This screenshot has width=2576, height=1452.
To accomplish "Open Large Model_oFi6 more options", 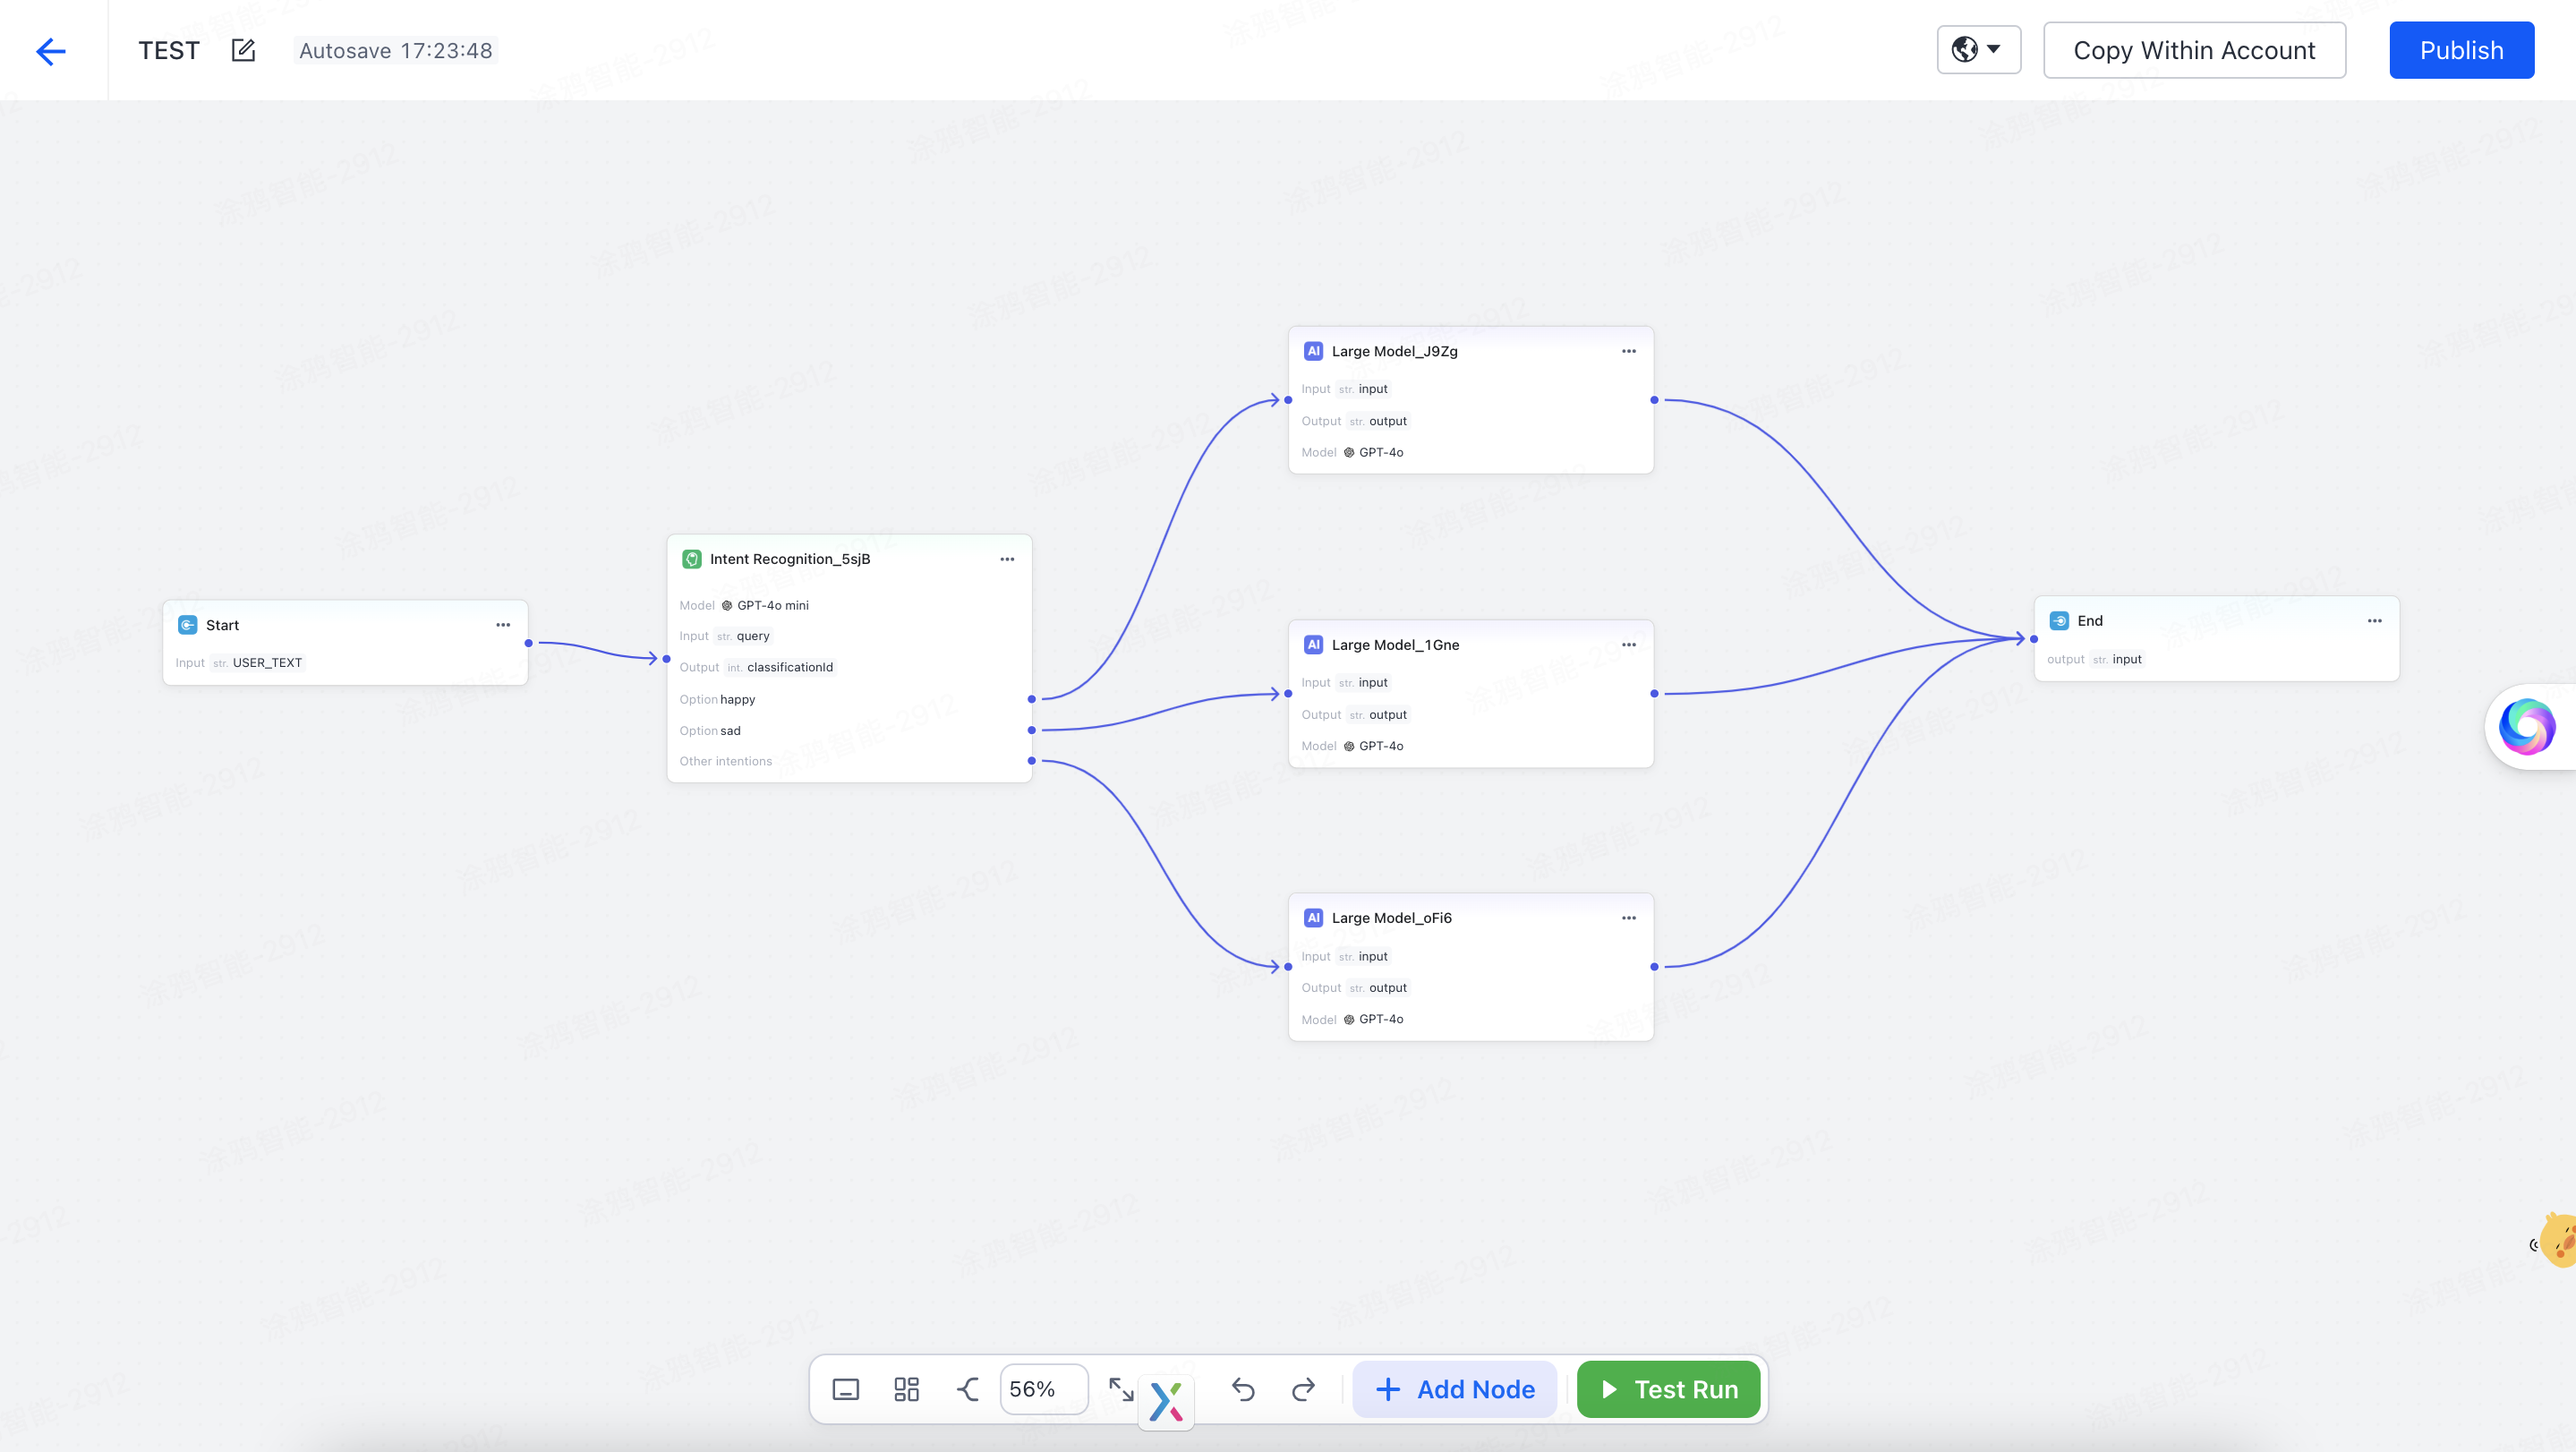I will coord(1629,918).
